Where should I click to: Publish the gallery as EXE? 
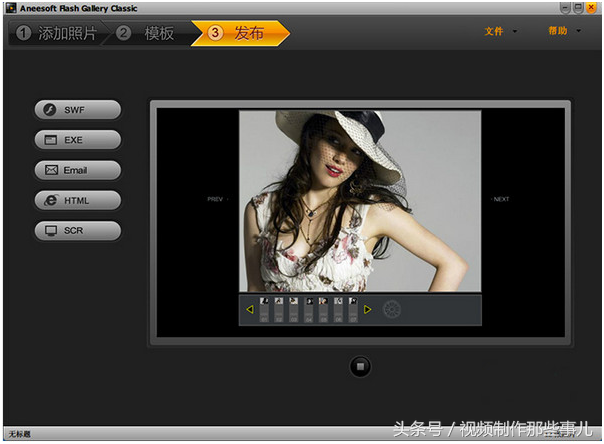pyautogui.click(x=78, y=140)
